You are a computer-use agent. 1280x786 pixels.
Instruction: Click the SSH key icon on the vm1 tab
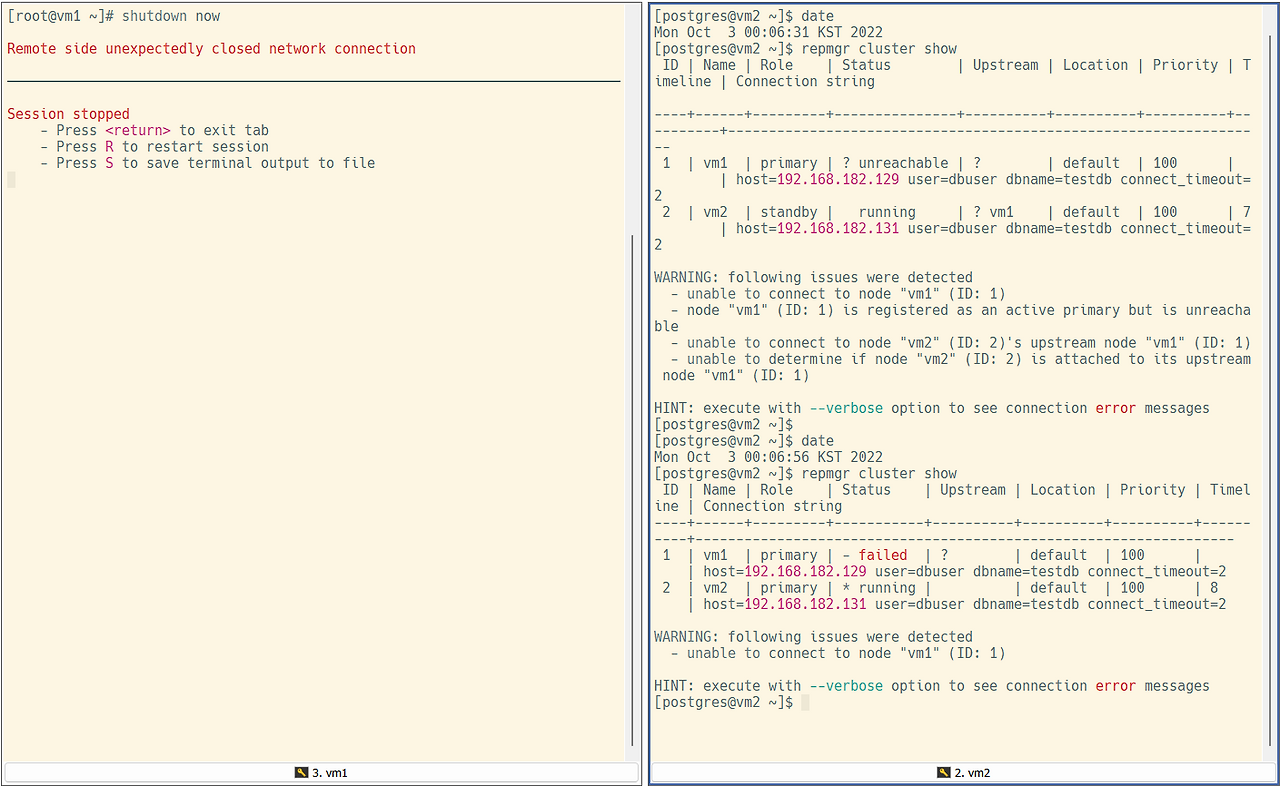299,772
